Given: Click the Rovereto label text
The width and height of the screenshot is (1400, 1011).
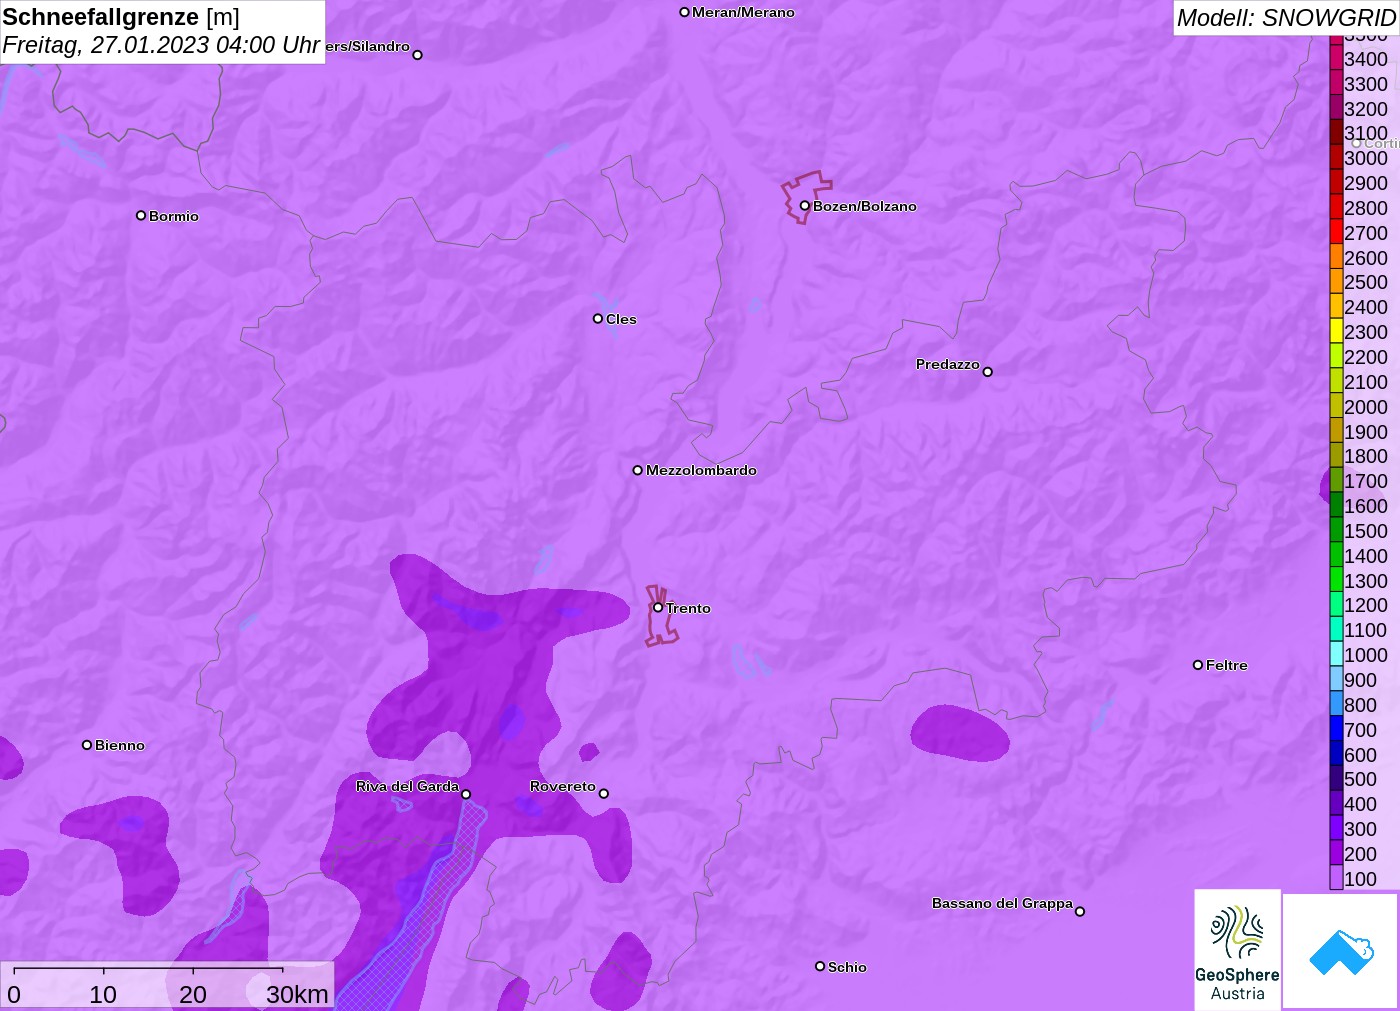Looking at the screenshot, I should point(563,786).
